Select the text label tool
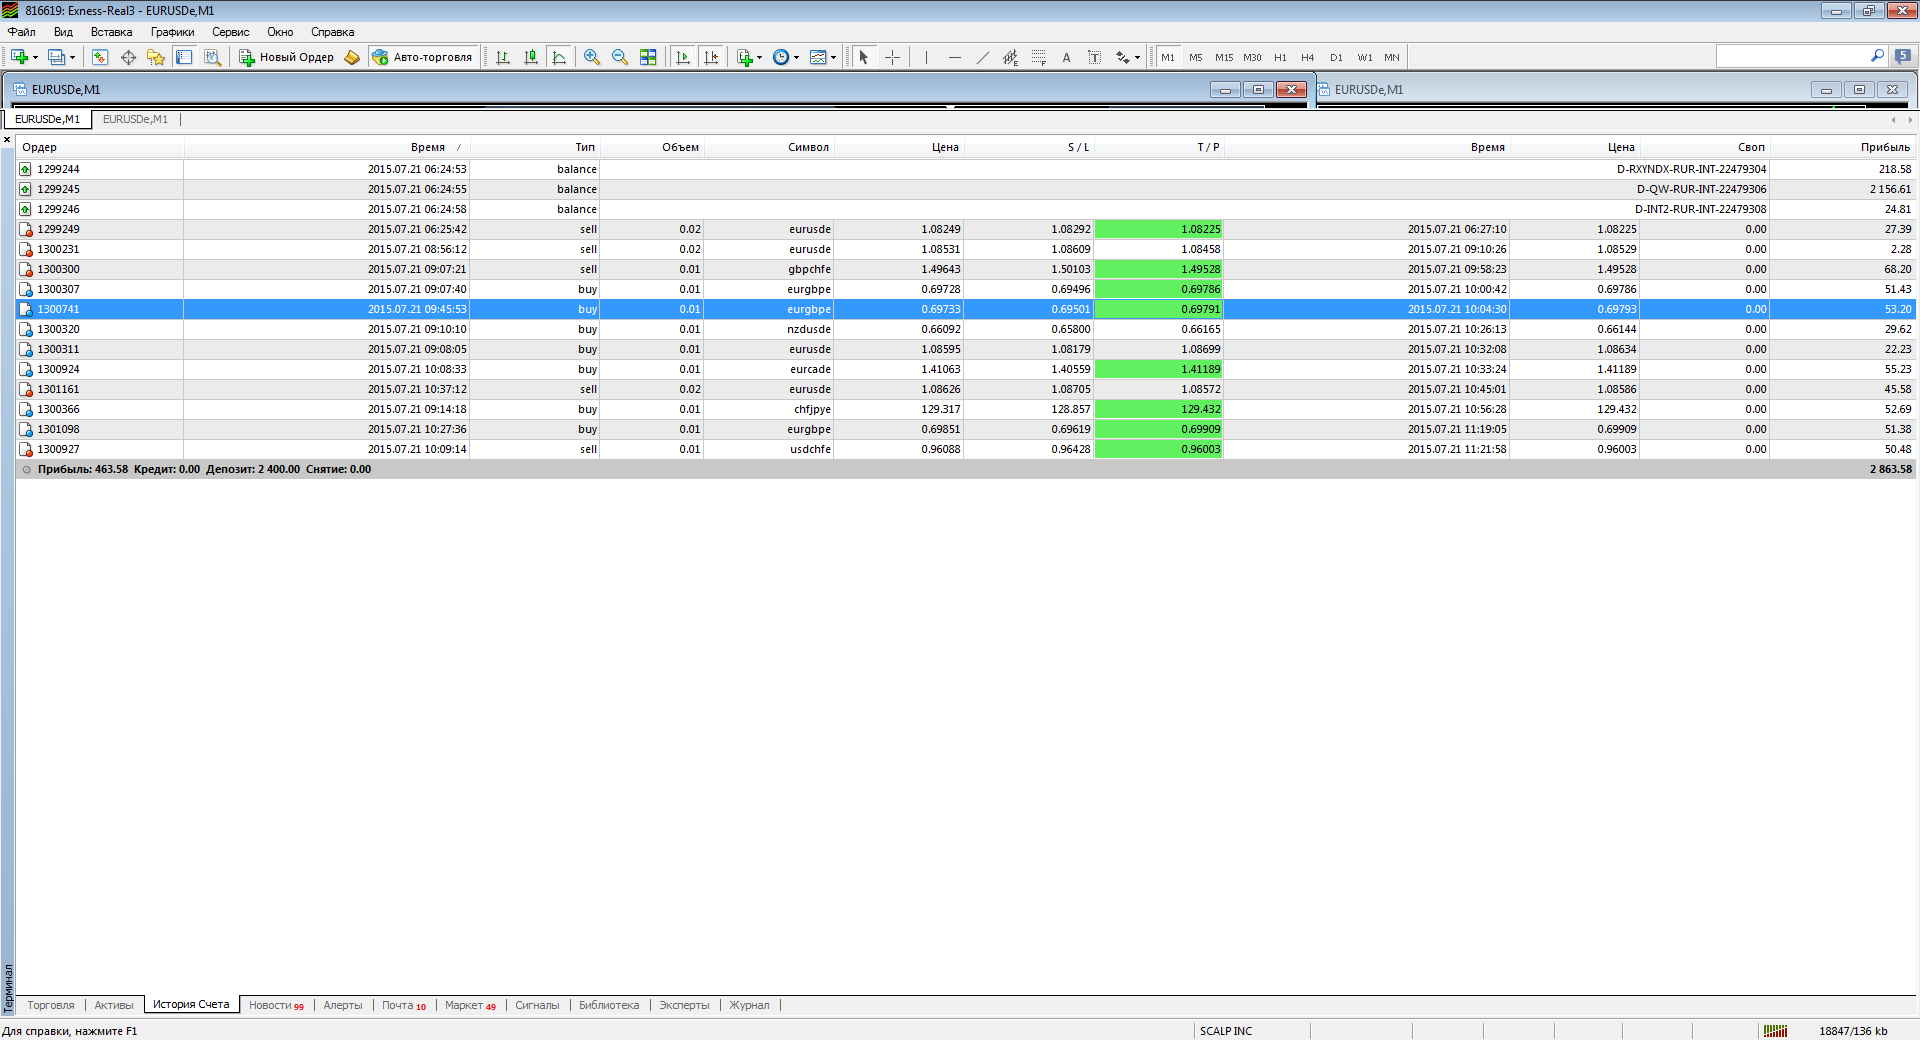1920x1040 pixels. [1095, 57]
